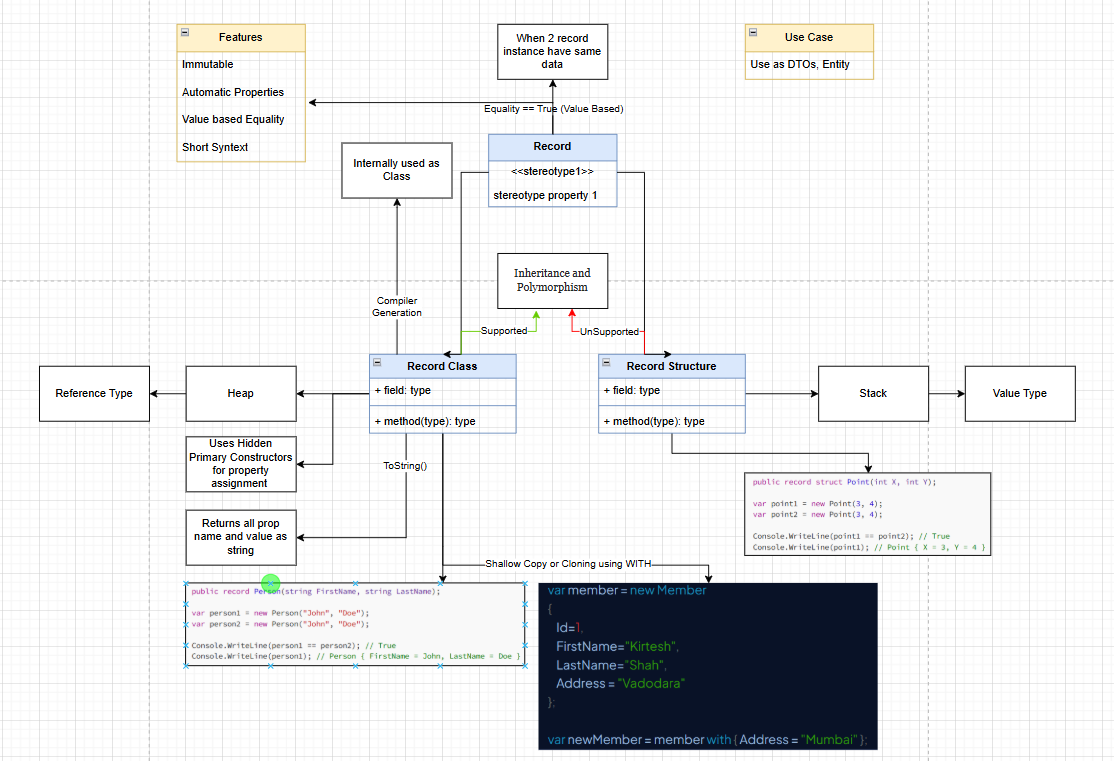Click the bottom-right resize handle of Person code box
1114x761 pixels.
pos(525,667)
